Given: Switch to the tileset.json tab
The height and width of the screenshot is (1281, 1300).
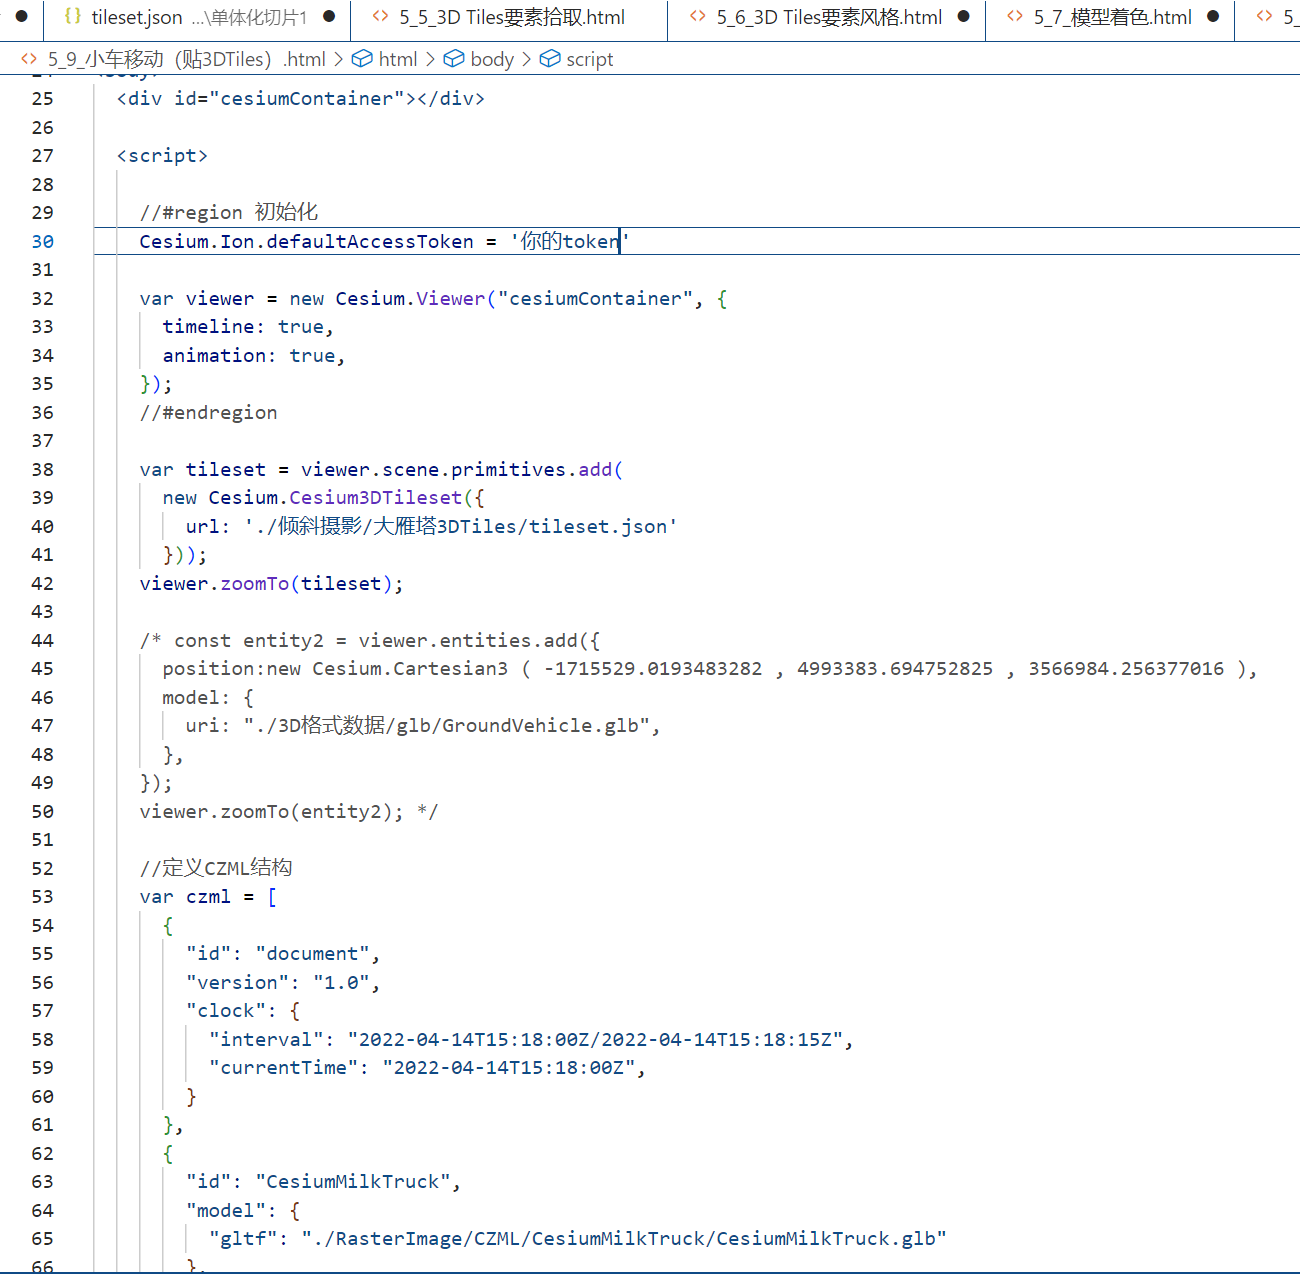Looking at the screenshot, I should 197,18.
